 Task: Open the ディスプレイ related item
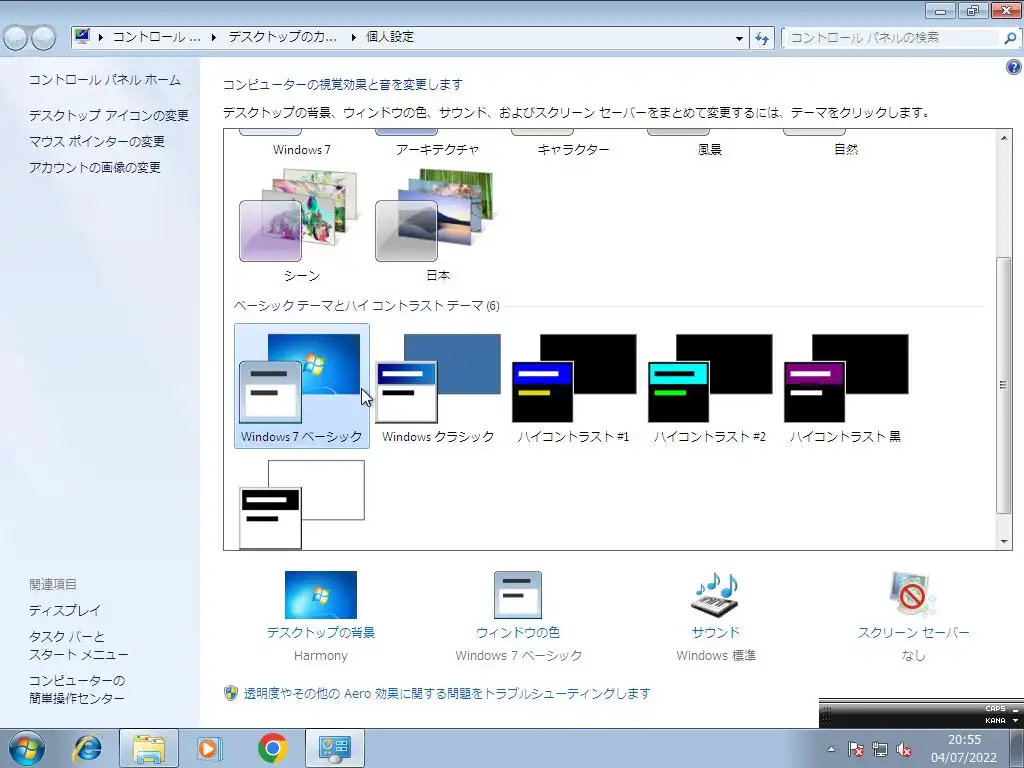65,611
